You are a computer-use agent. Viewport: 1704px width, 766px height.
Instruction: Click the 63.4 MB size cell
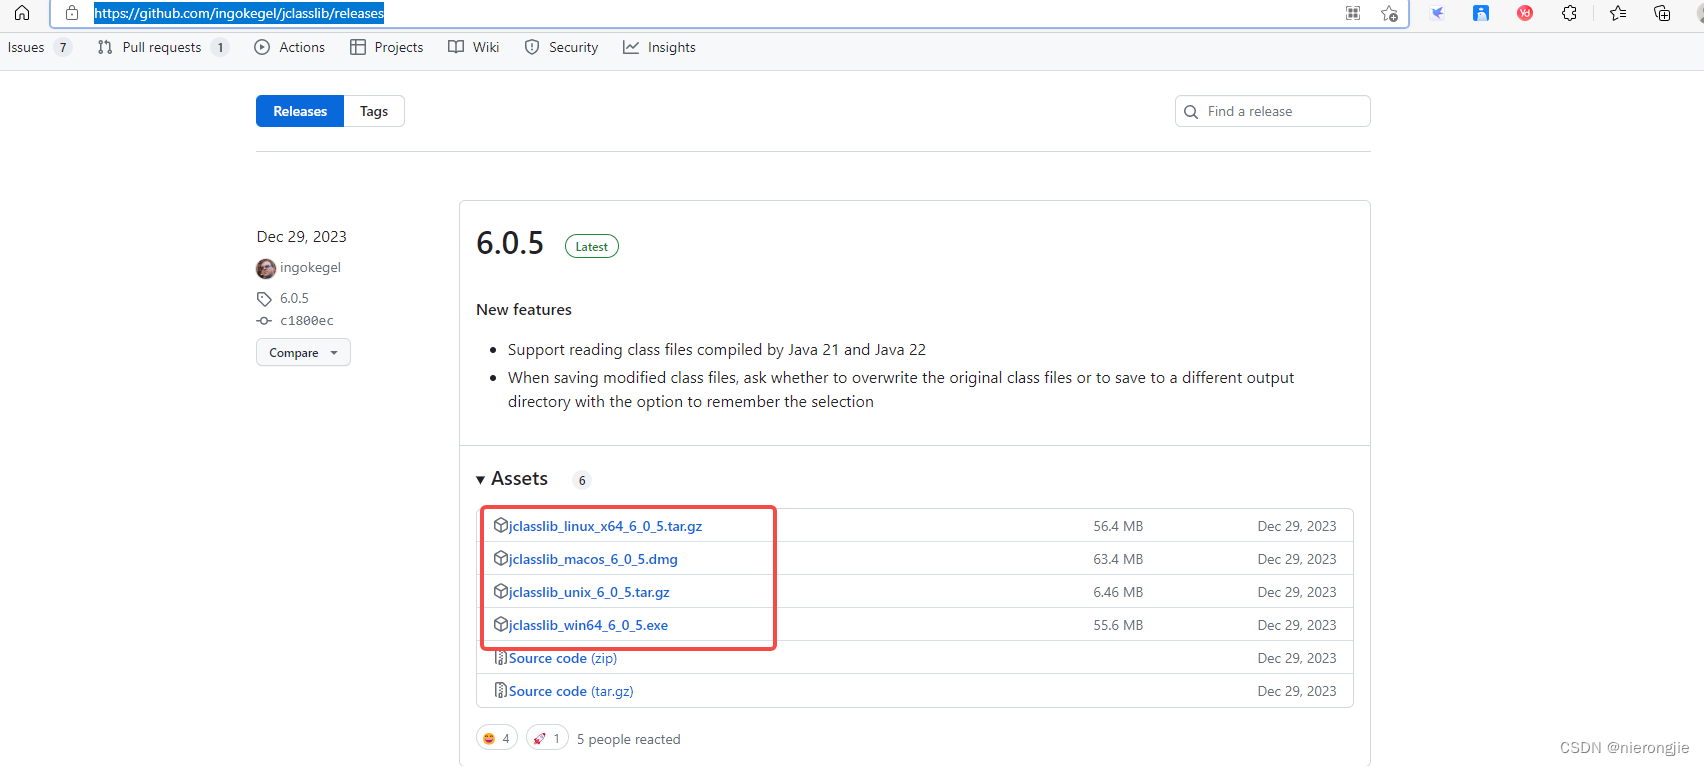(x=1118, y=559)
